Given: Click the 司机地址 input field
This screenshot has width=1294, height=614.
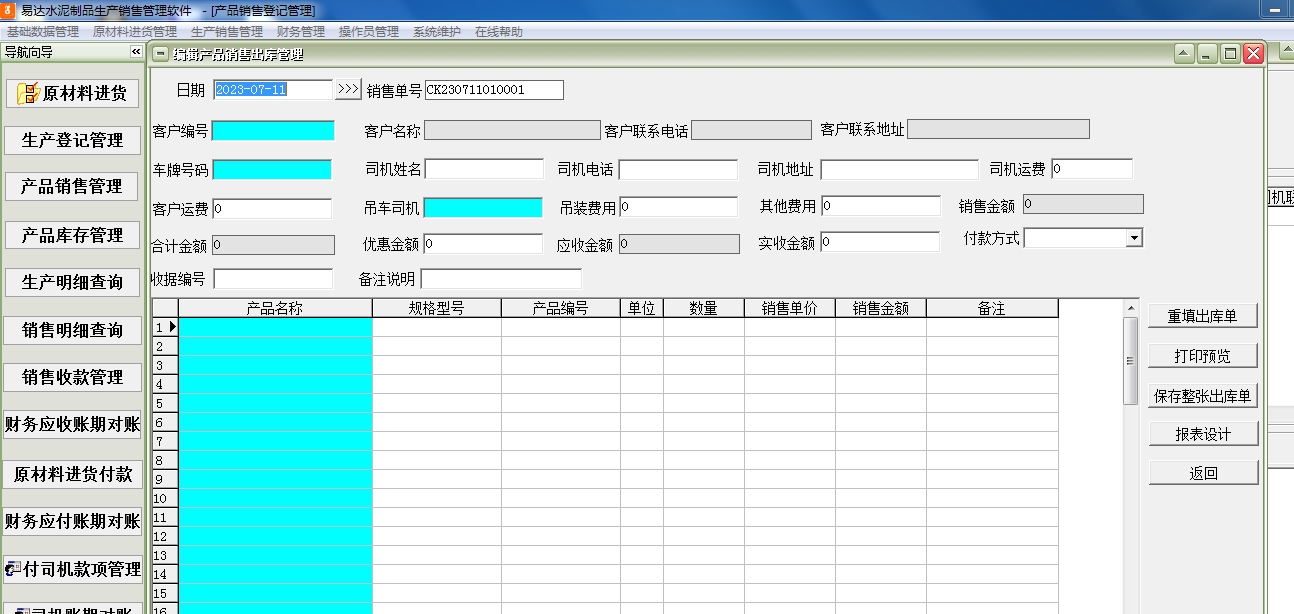Looking at the screenshot, I should pos(899,170).
